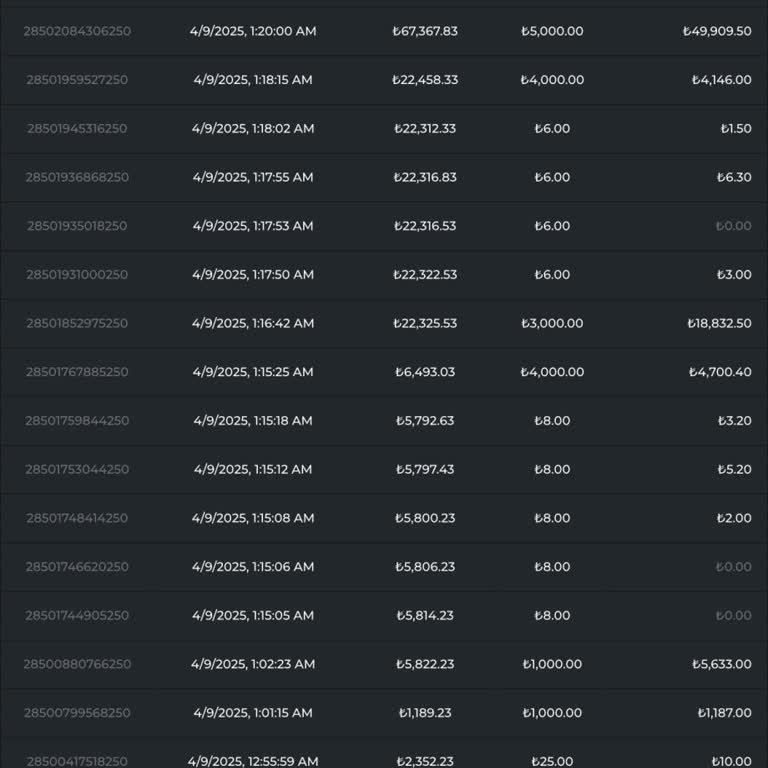
Task: Click transaction ID 28501945316250
Action: [x=77, y=128]
